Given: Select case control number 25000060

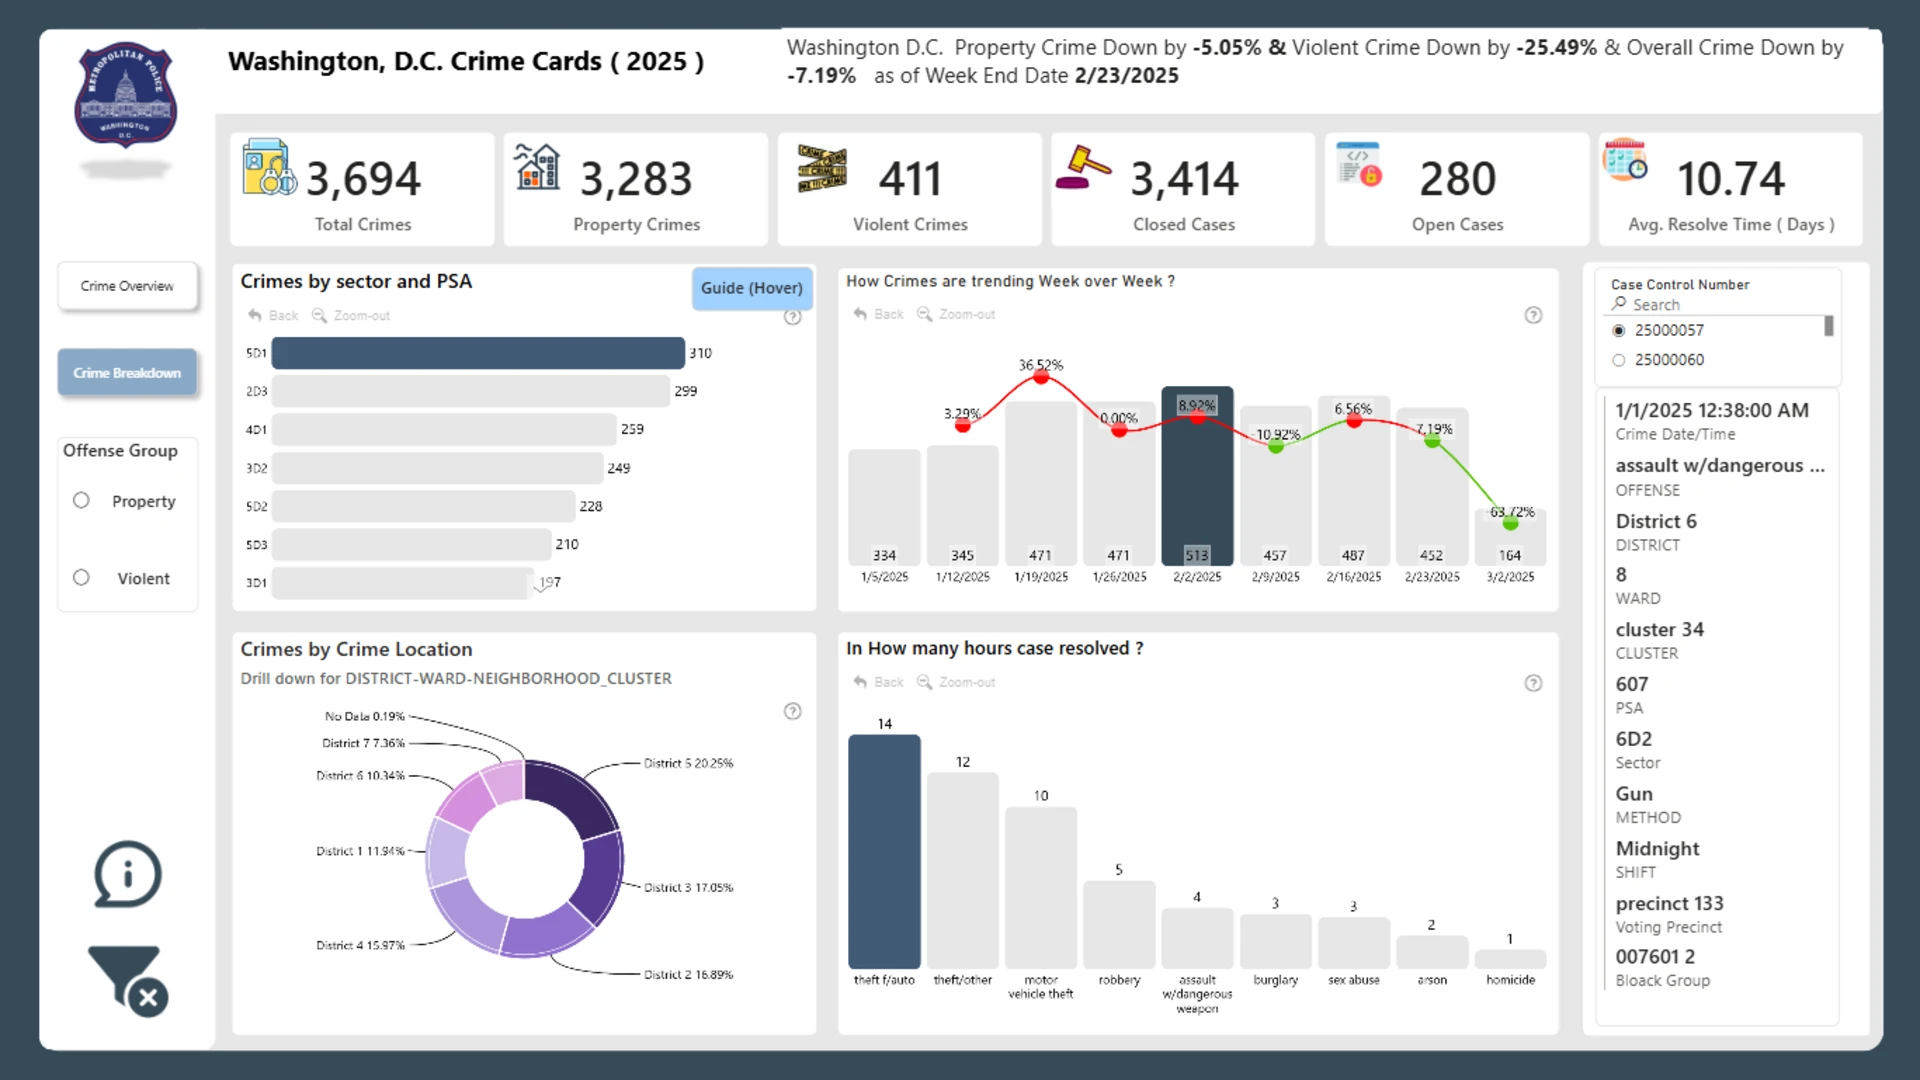Looking at the screenshot, I should 1618,360.
